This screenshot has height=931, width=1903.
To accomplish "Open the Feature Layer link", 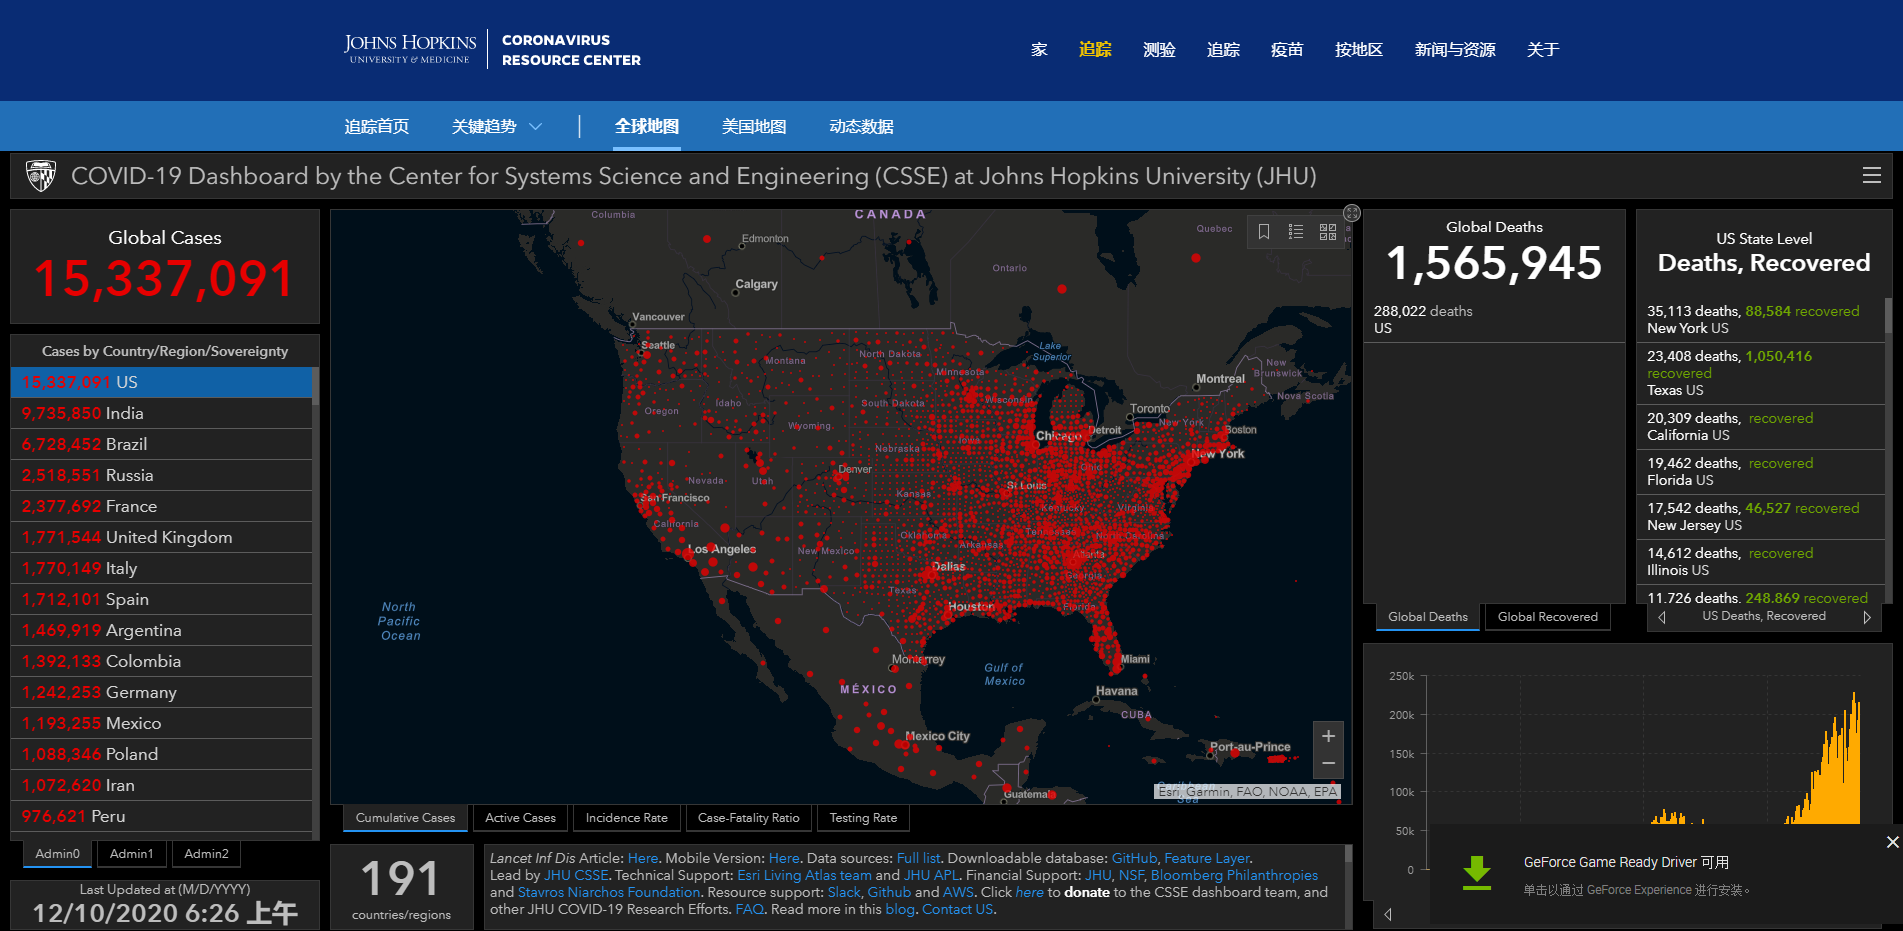I will coord(1207,858).
